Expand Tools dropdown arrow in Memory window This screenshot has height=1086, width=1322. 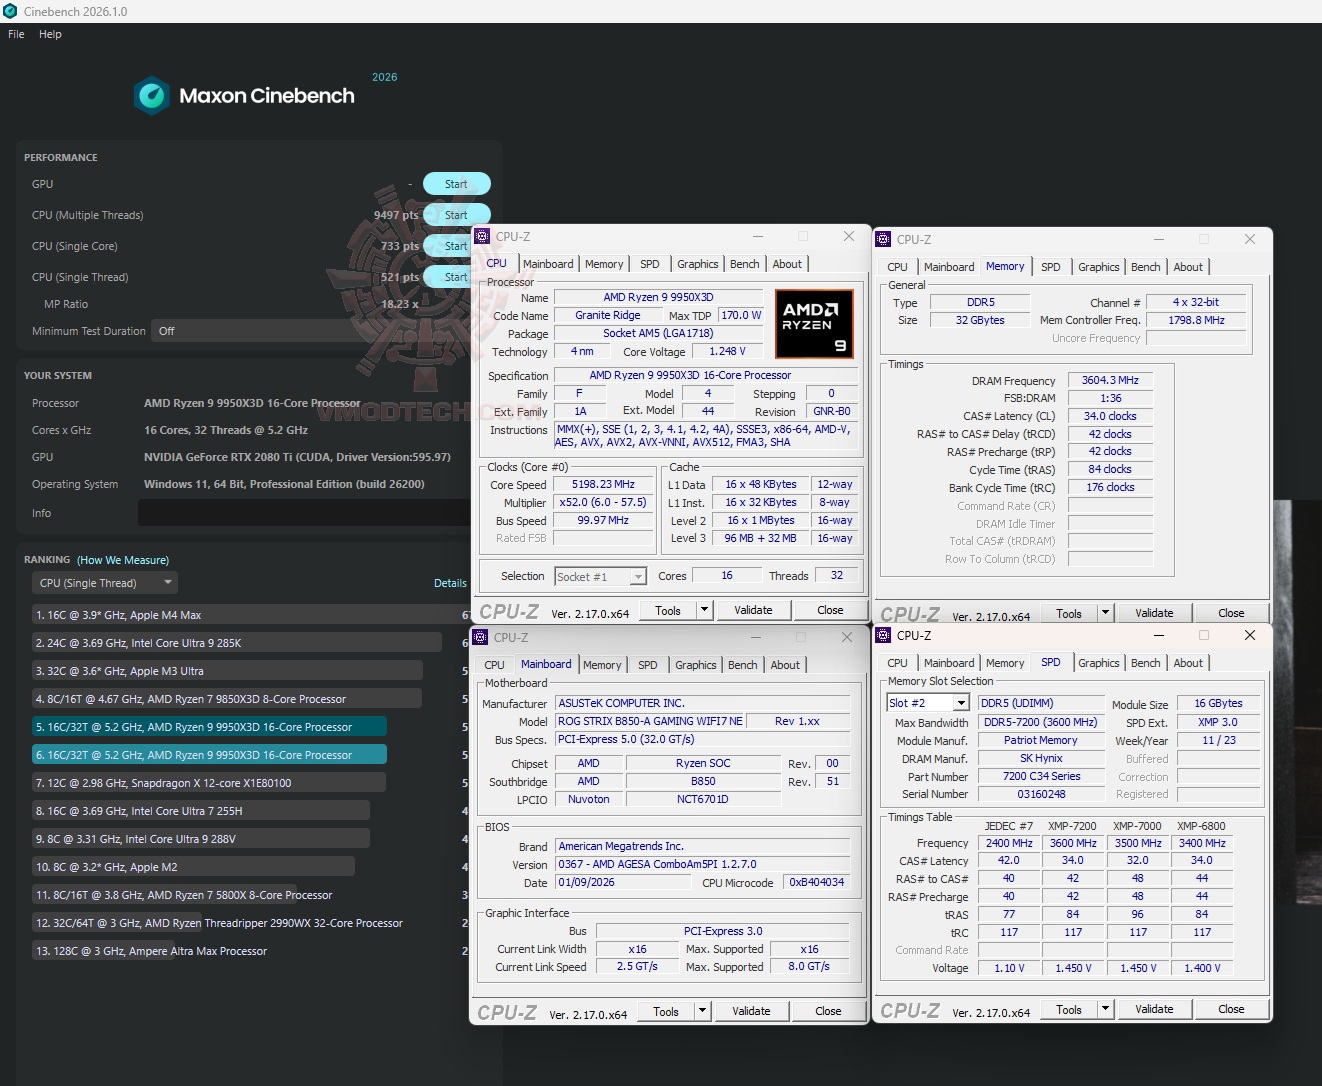click(1105, 613)
